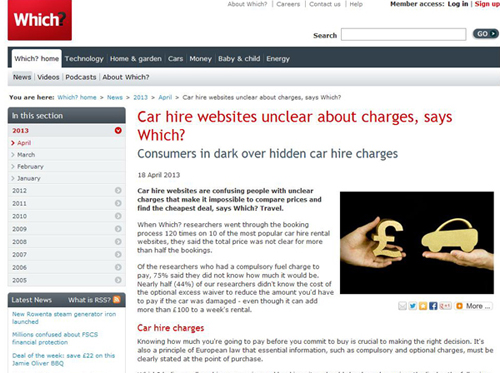Expand the 2011 archive arrow
The height and width of the screenshot is (373, 500).
click(118, 203)
